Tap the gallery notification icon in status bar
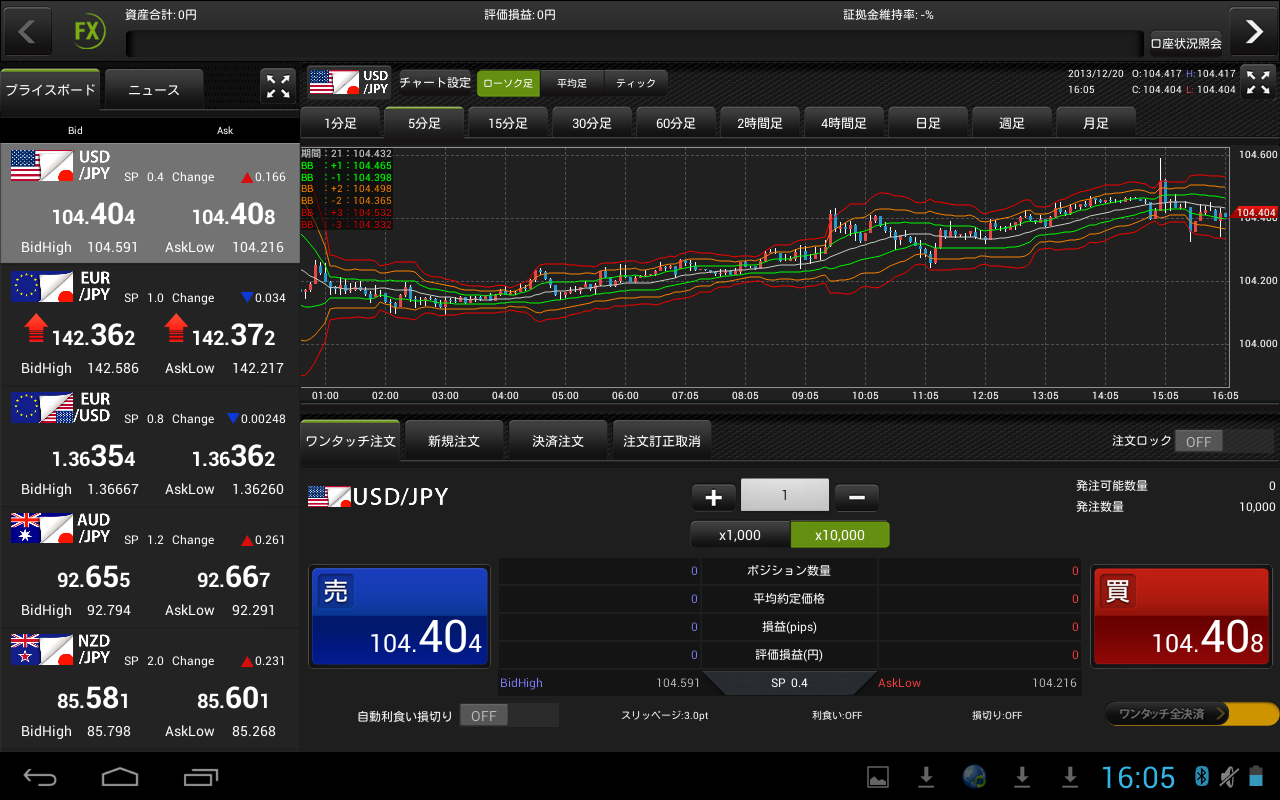The image size is (1280, 800). [878, 777]
